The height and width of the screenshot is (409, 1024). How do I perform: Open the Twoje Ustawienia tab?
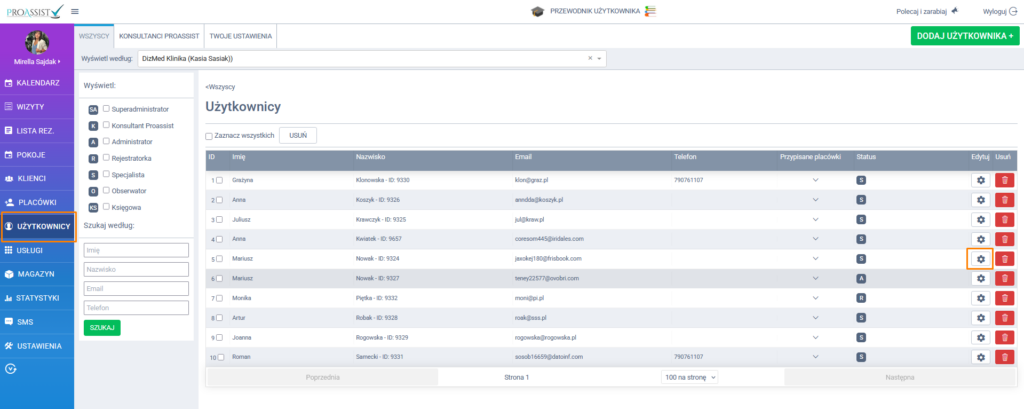(x=240, y=35)
